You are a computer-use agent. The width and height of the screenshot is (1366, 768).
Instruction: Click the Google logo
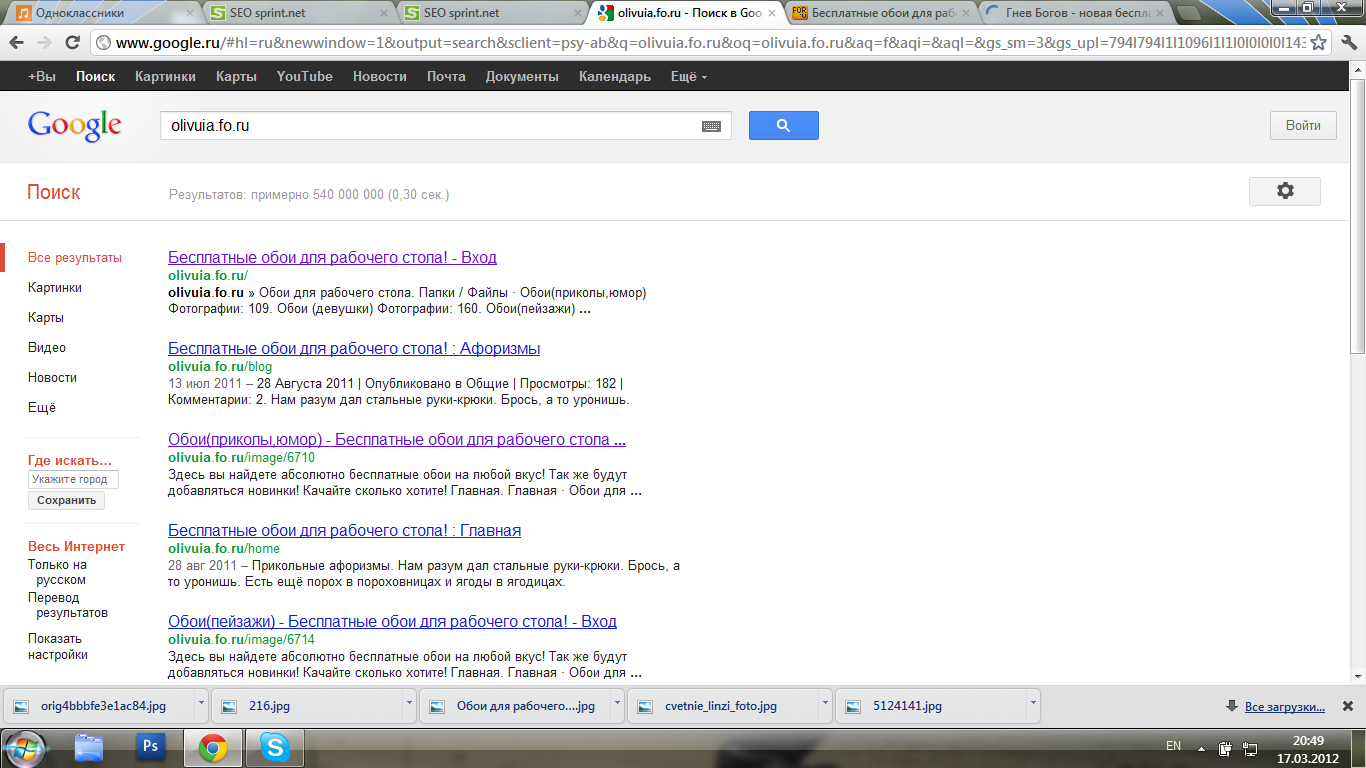tap(74, 126)
